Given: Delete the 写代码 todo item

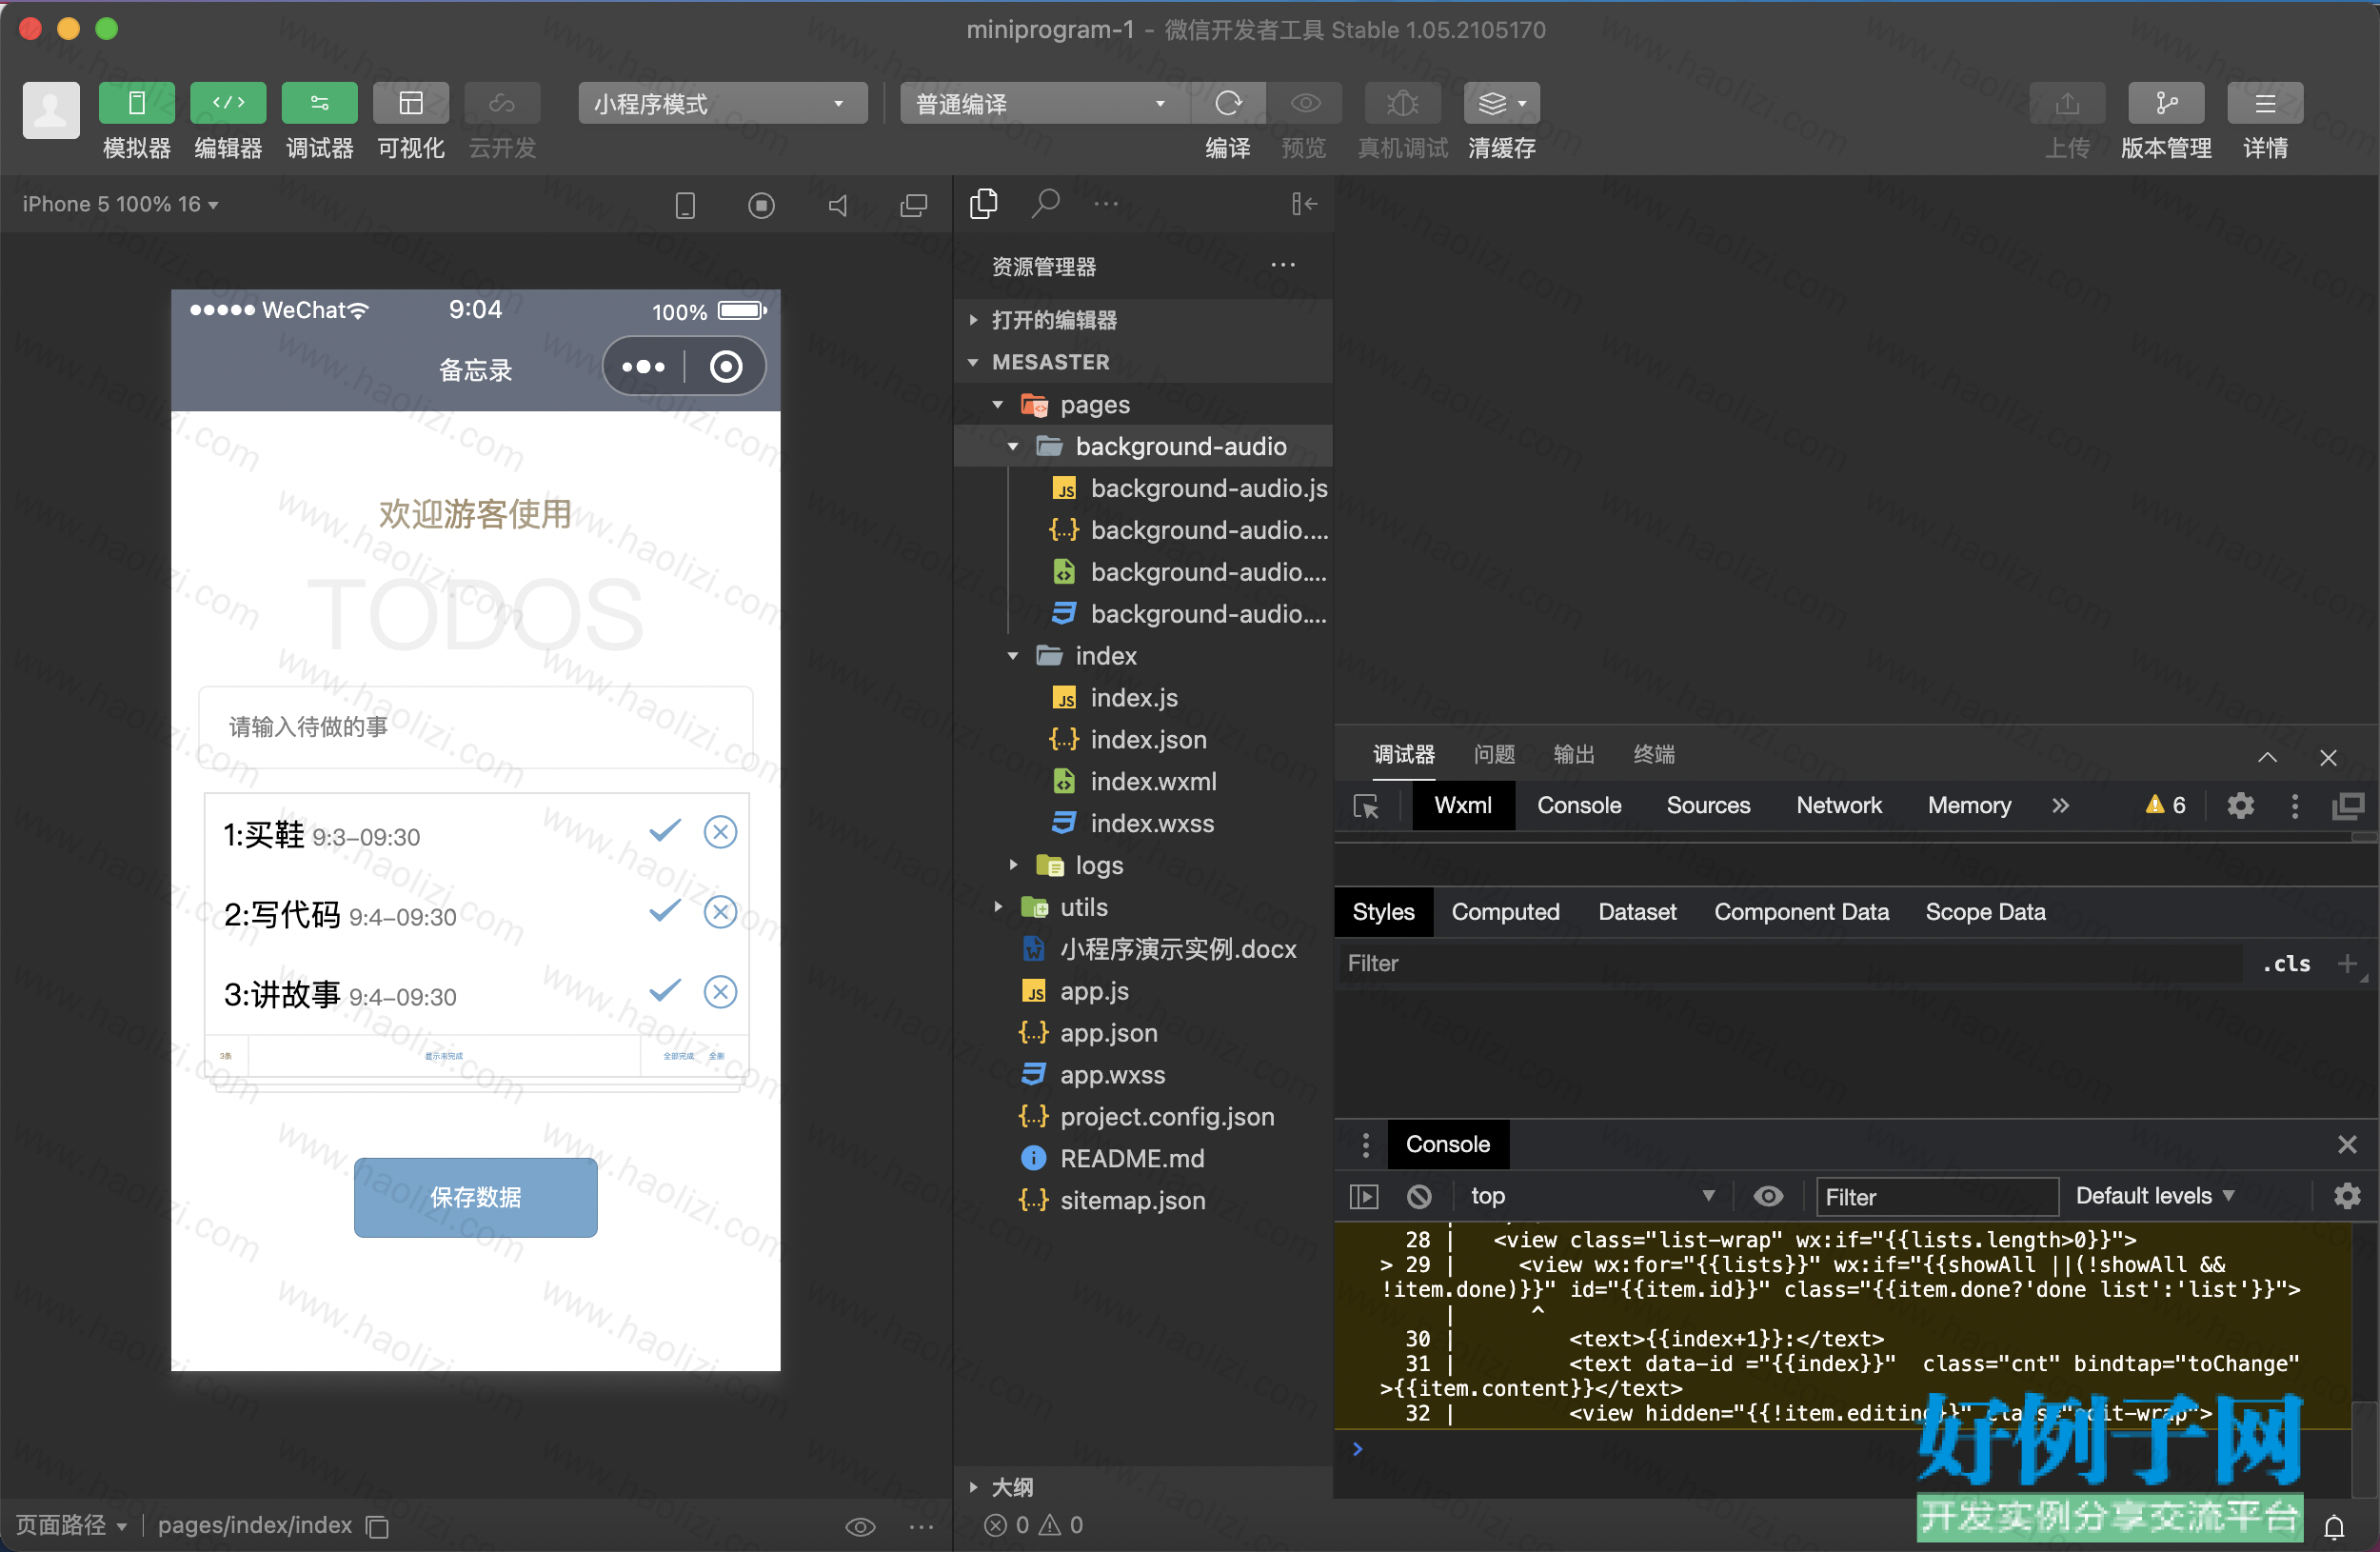Looking at the screenshot, I should 720,911.
